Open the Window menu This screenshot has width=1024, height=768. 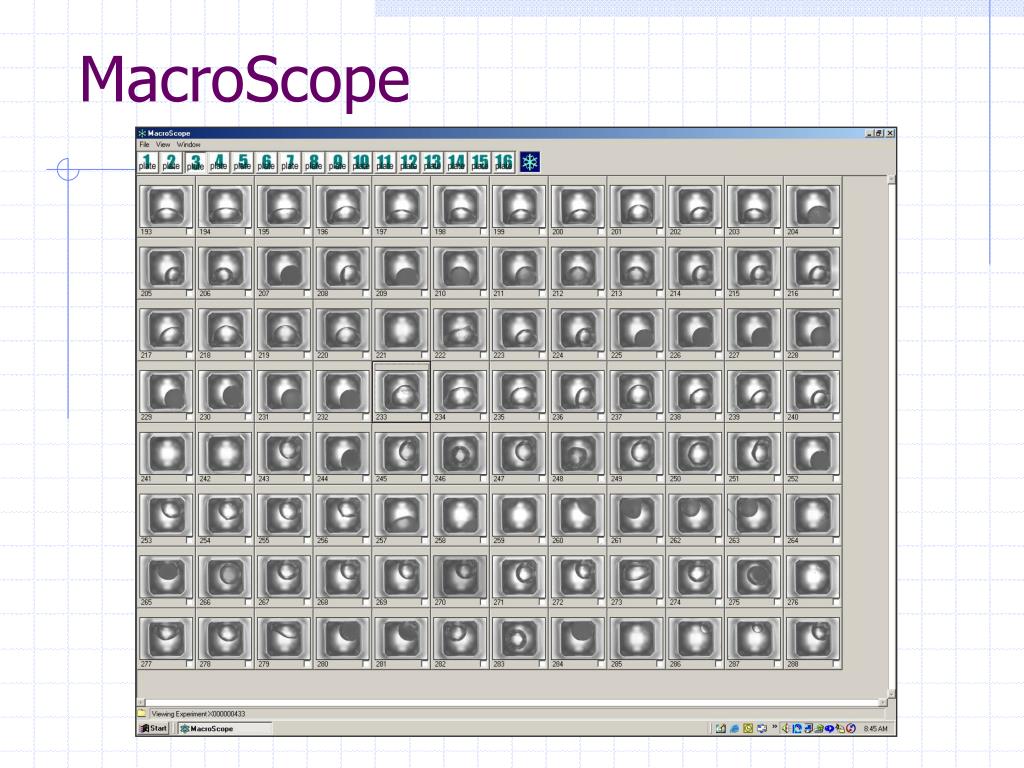click(x=189, y=144)
